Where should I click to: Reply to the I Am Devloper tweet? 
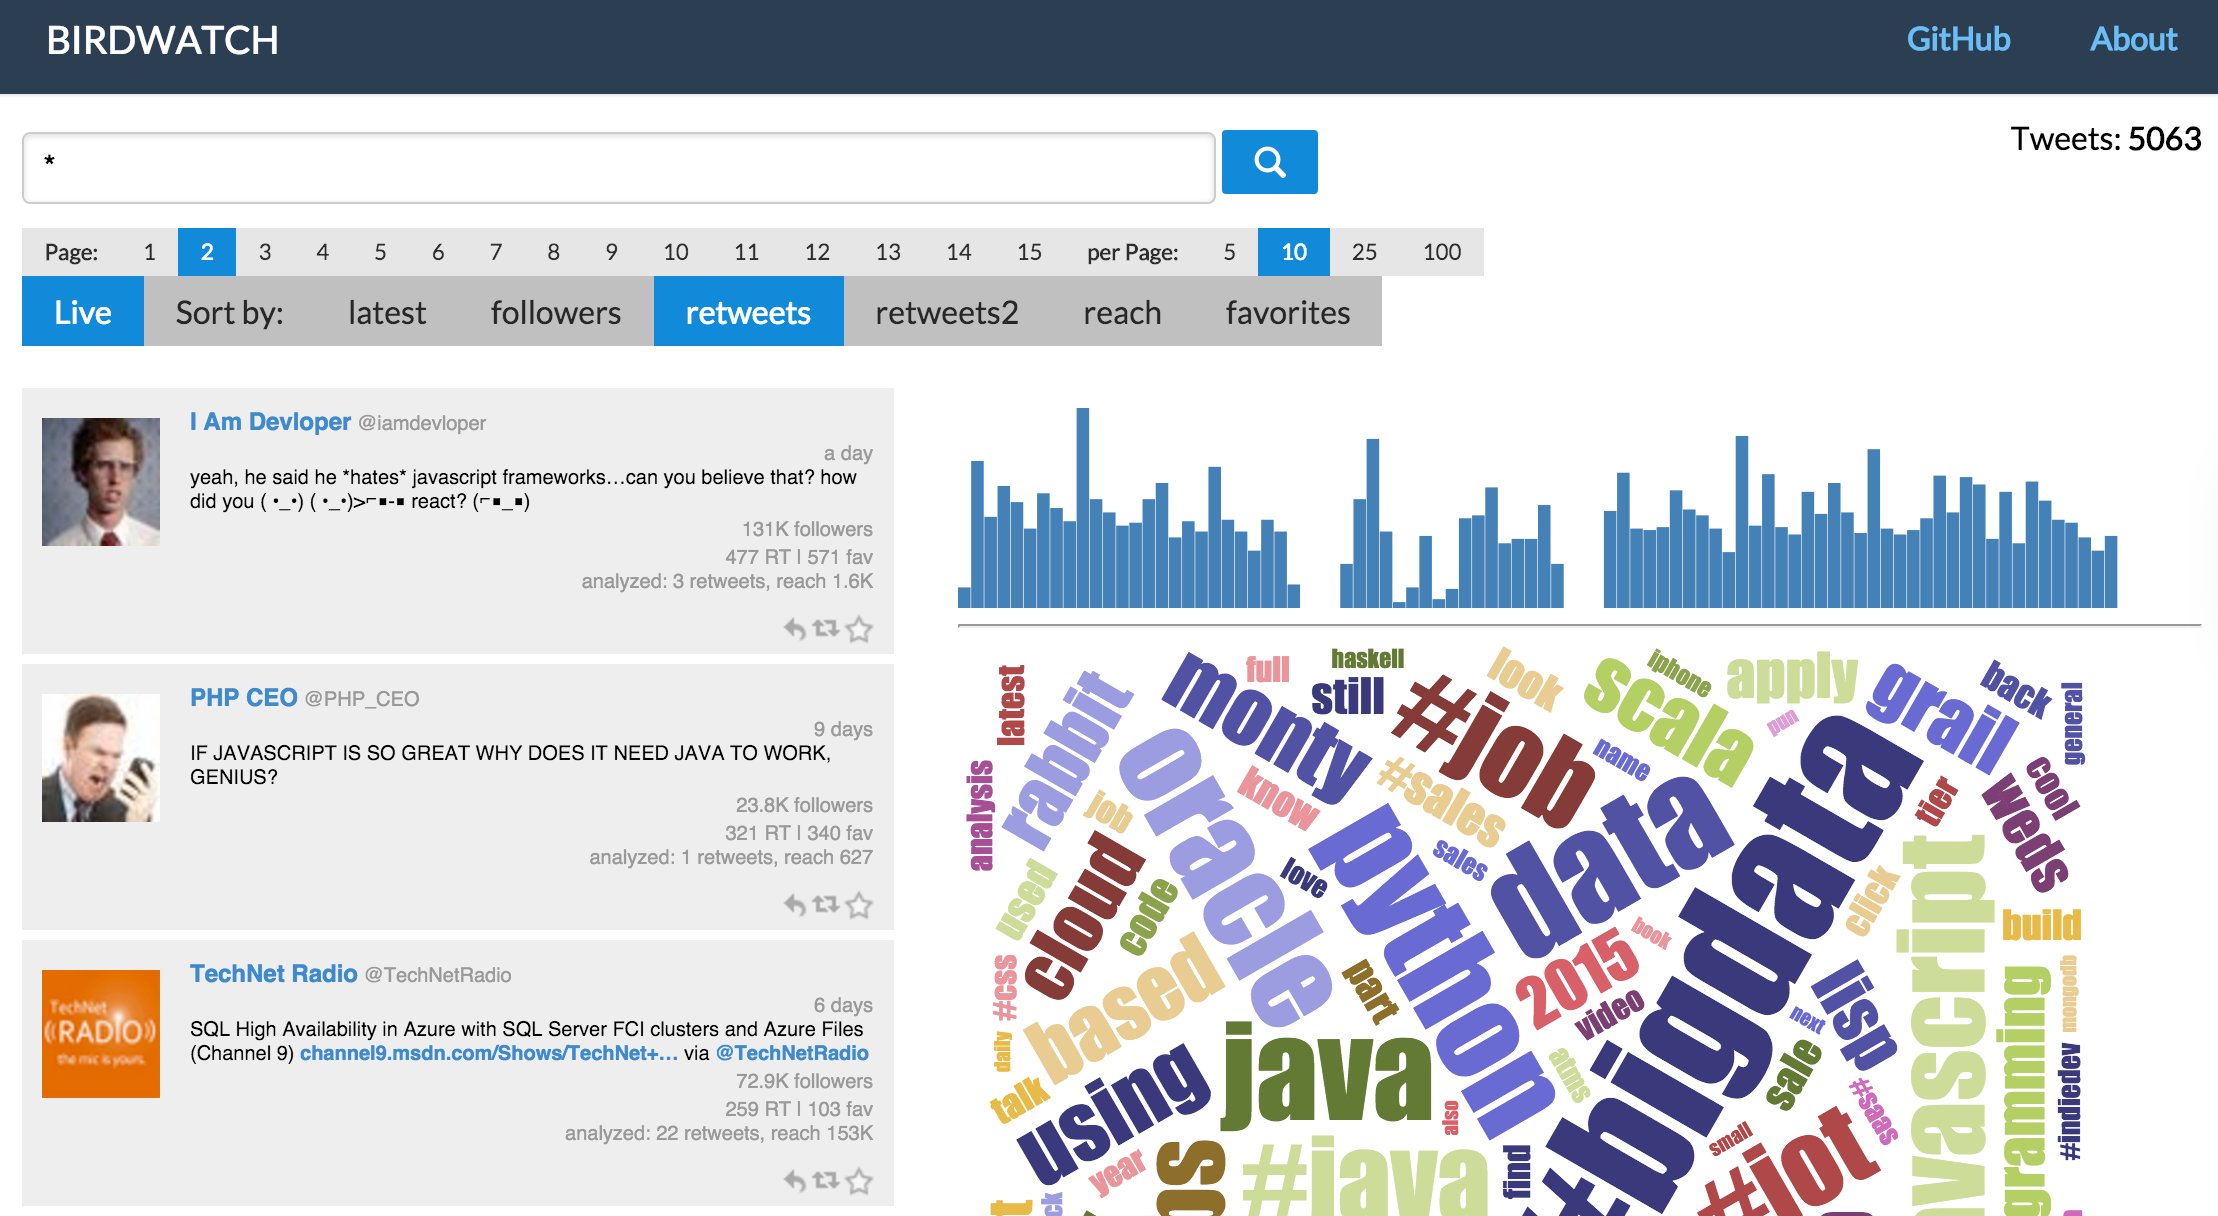coord(794,629)
